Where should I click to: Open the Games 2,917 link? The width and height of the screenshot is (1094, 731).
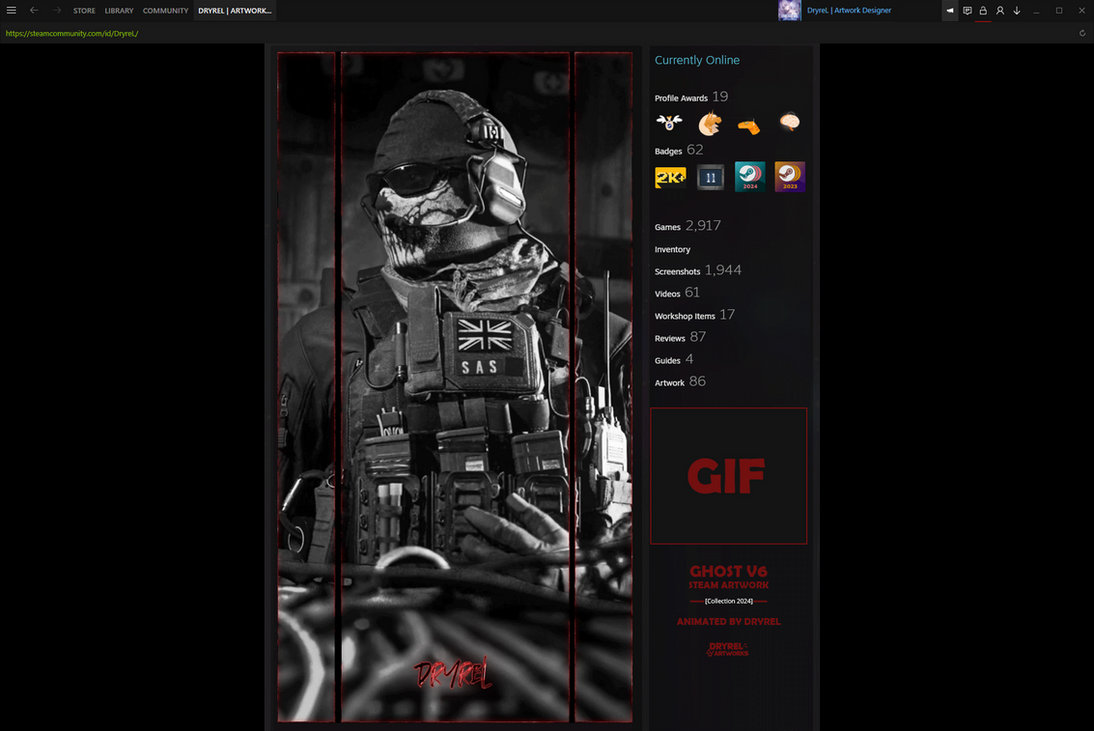[x=687, y=226]
